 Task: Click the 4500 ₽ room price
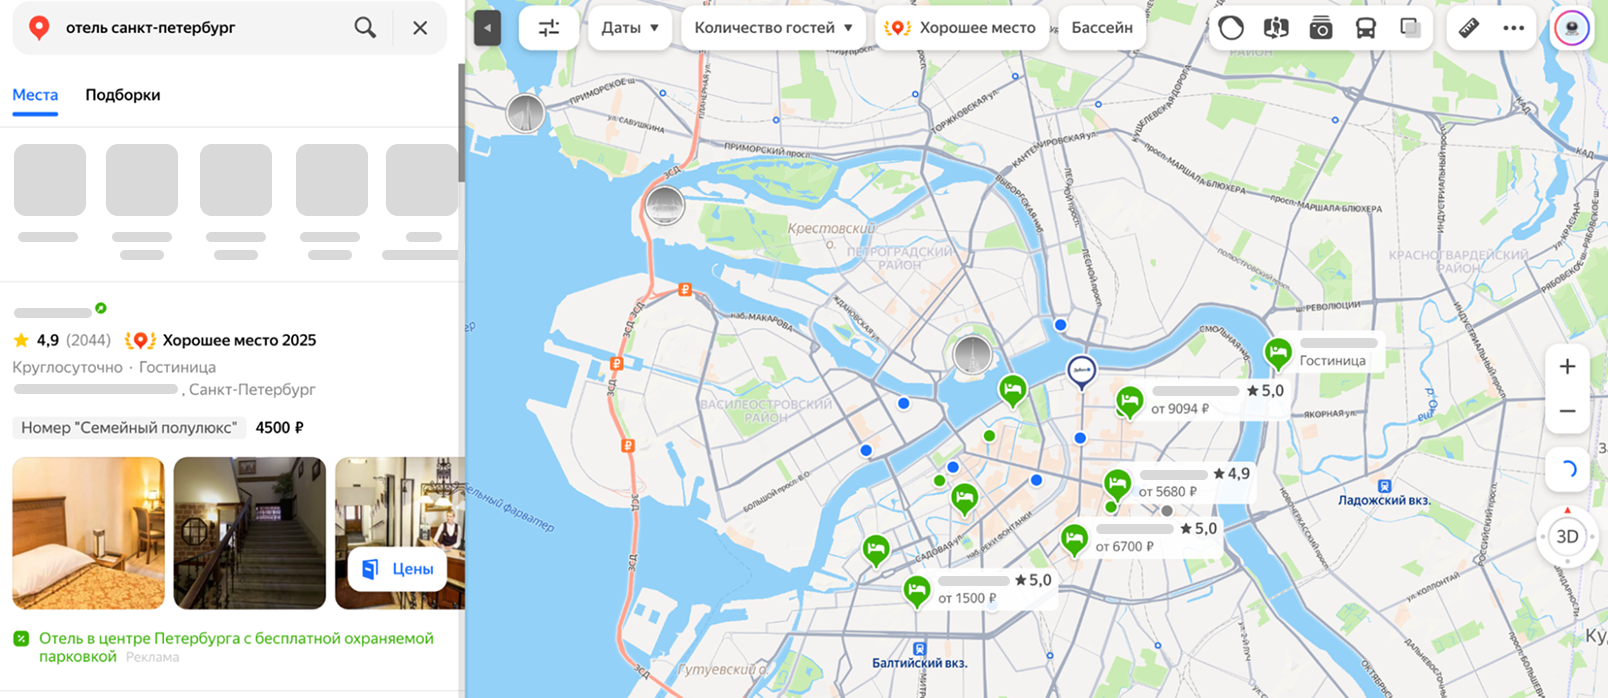click(279, 427)
